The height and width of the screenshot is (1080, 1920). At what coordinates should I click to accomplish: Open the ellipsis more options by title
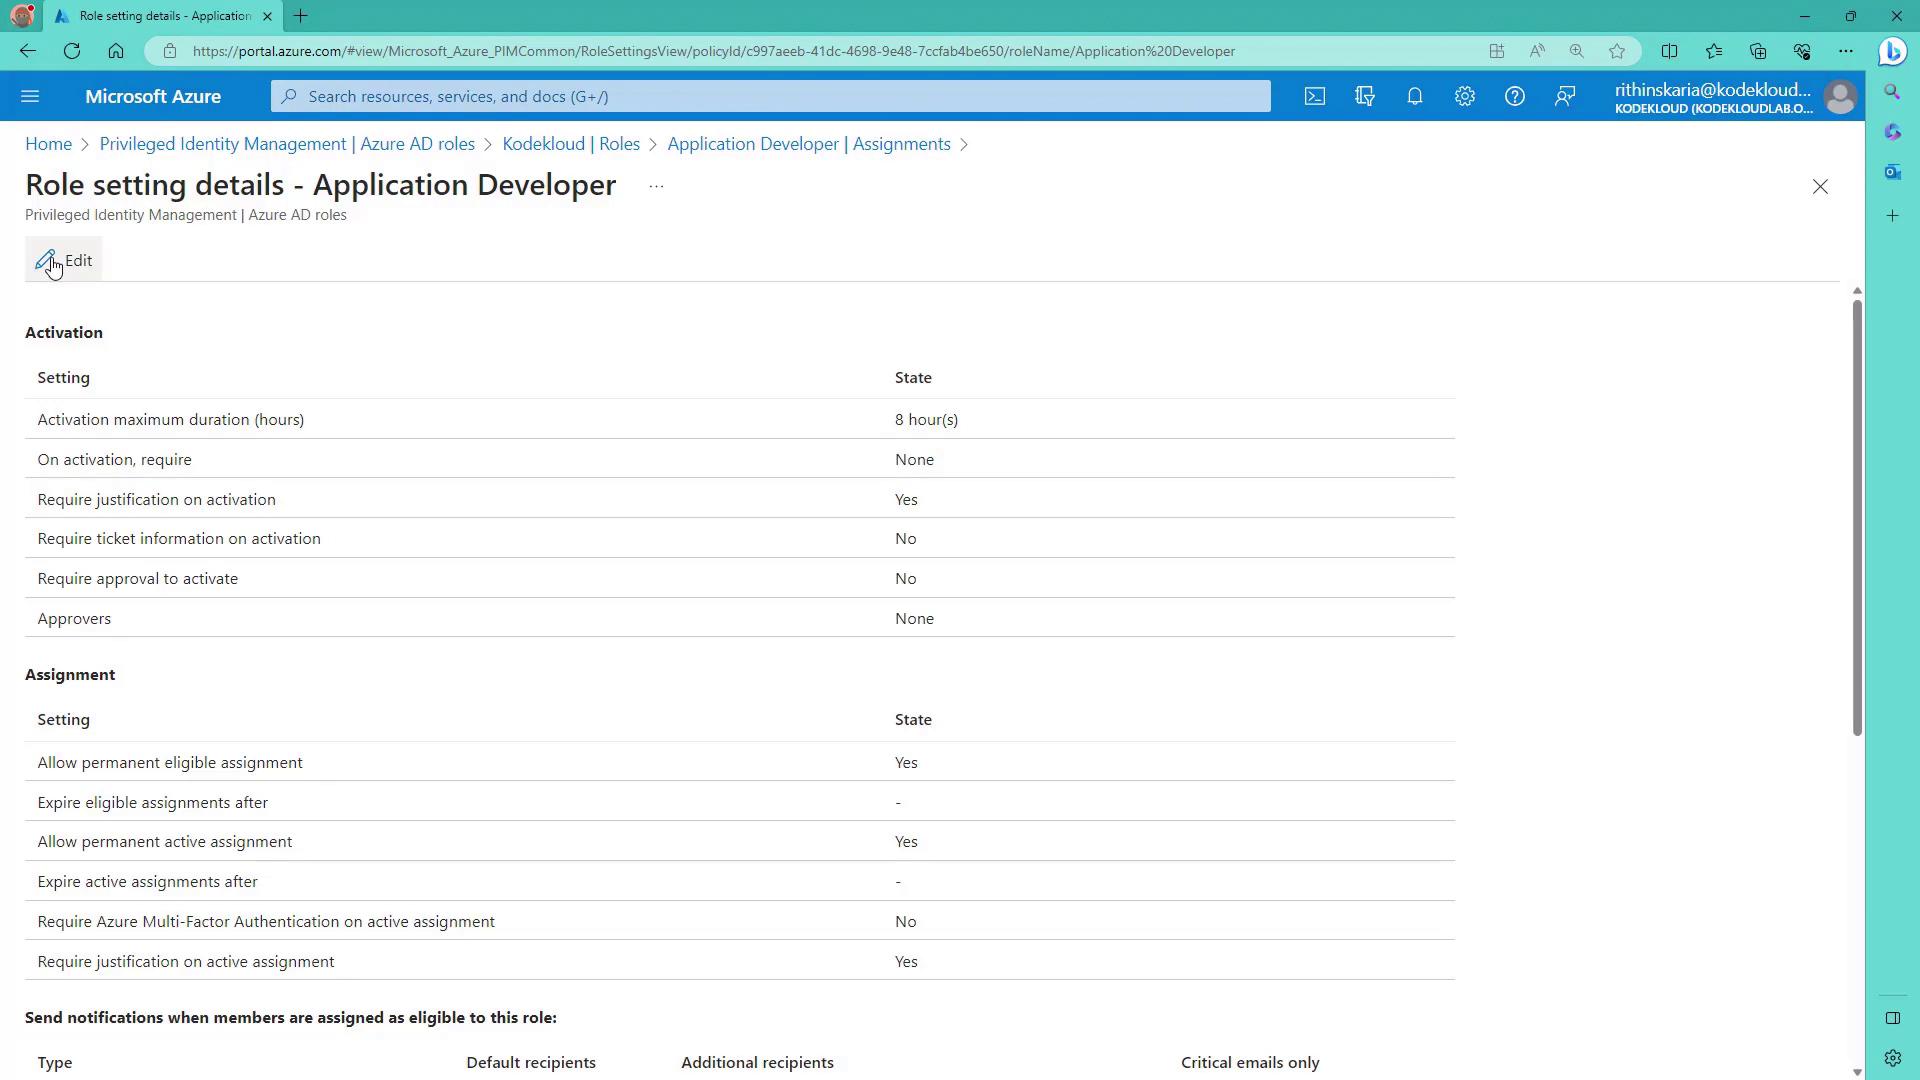[656, 186]
